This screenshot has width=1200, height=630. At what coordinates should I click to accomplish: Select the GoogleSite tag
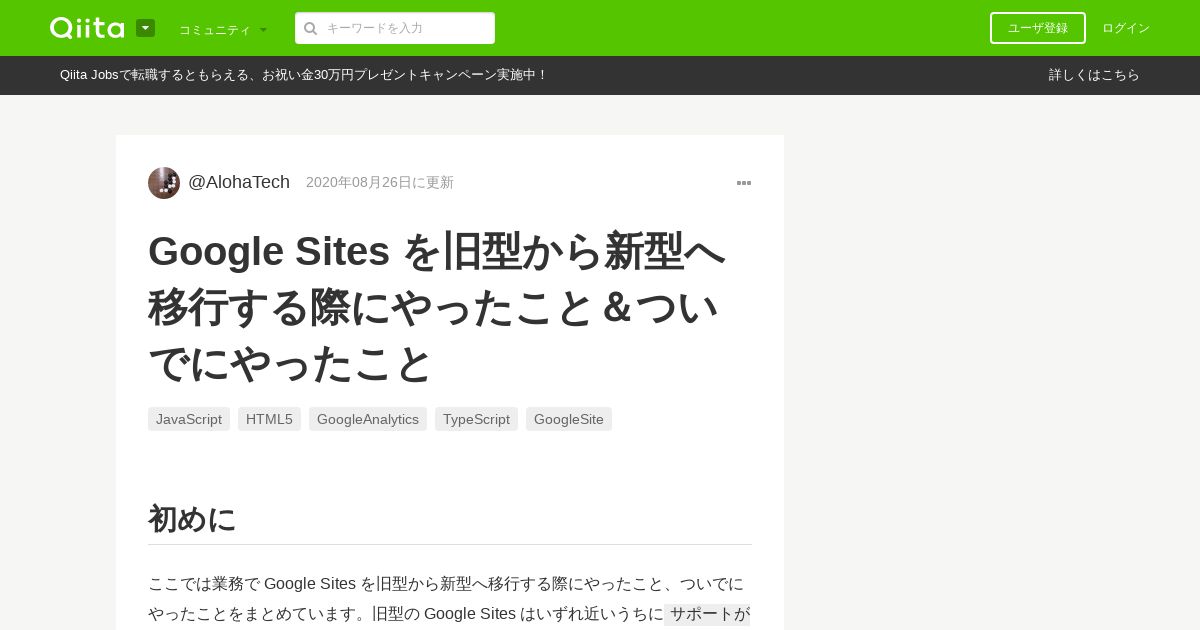coord(569,419)
